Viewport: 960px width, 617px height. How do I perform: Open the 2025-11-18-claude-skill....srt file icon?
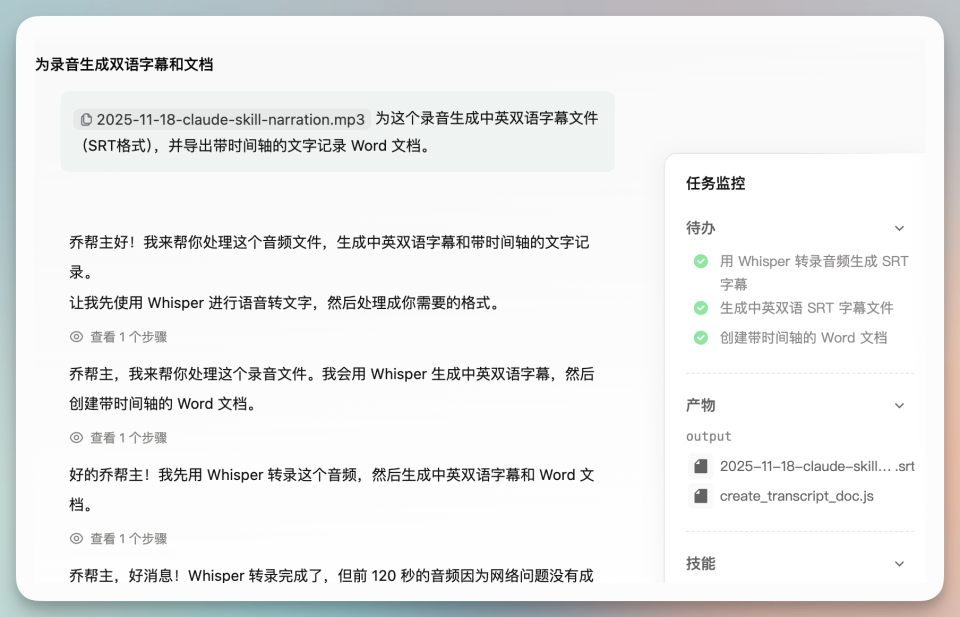pos(701,465)
